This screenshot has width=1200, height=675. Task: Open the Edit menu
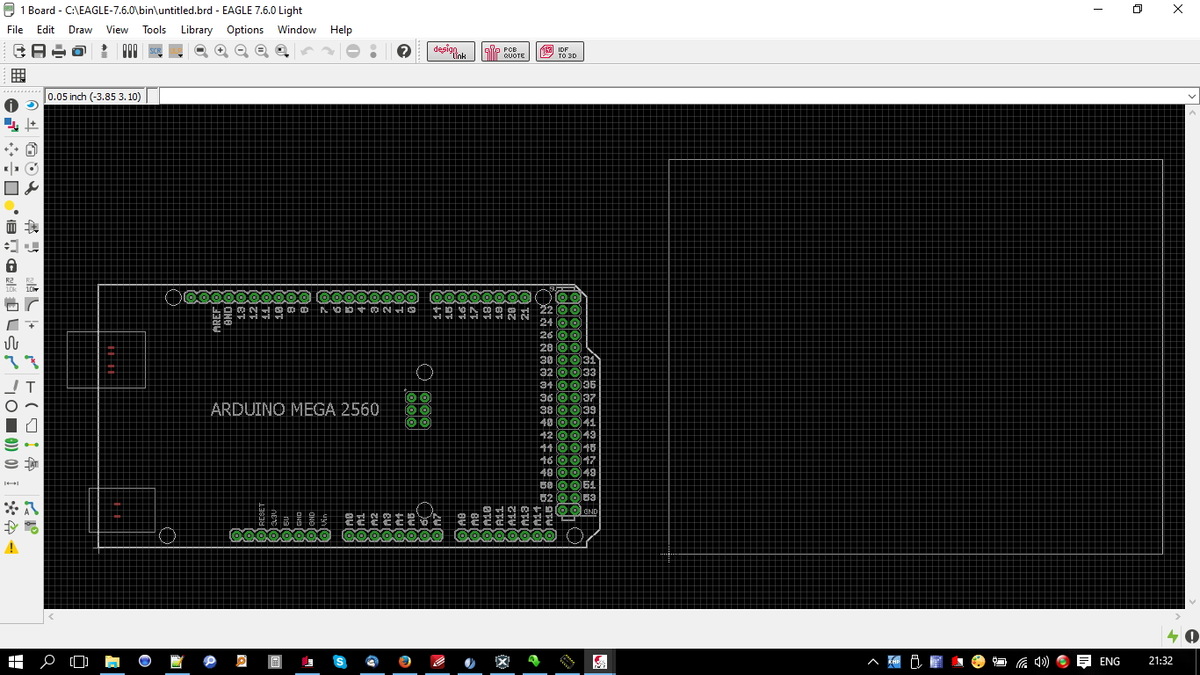pyautogui.click(x=46, y=30)
